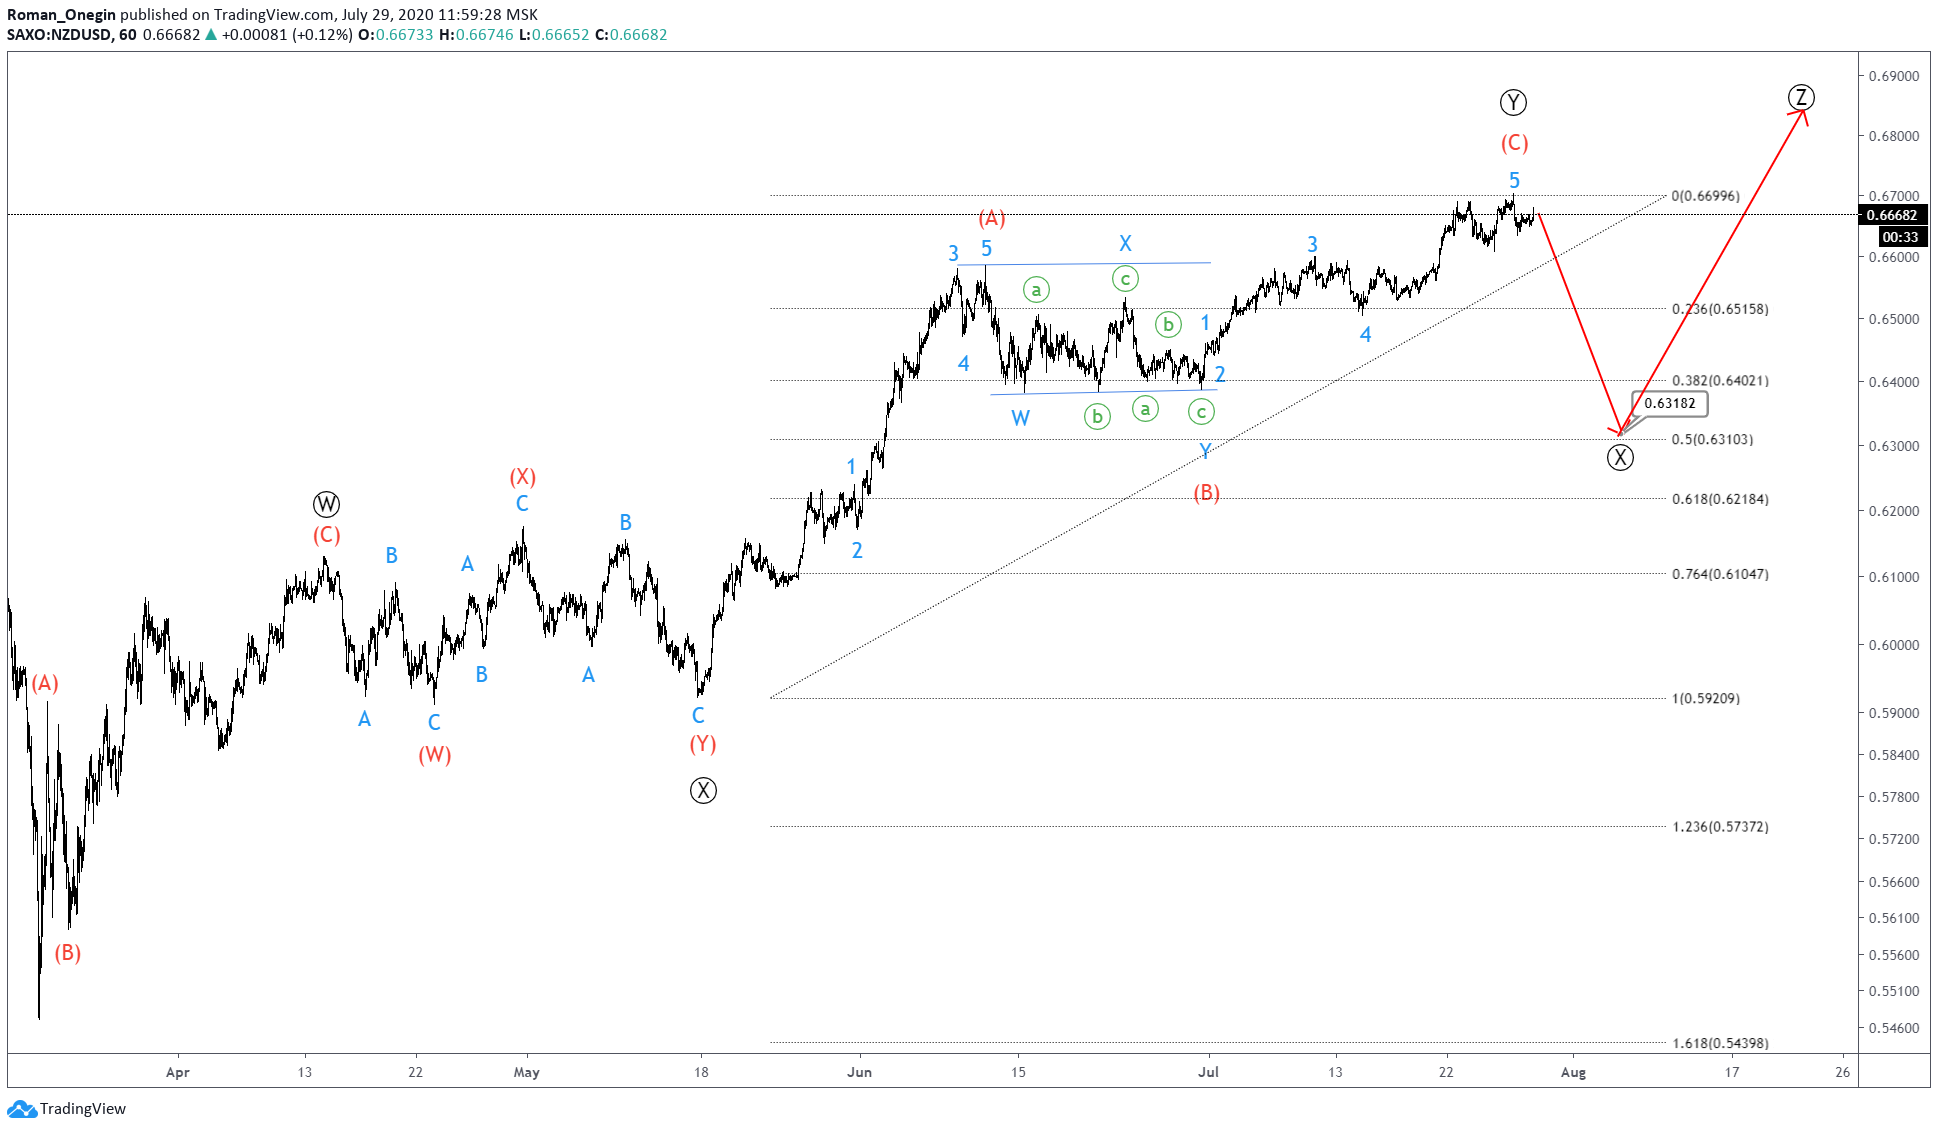The height and width of the screenshot is (1131, 1938).
Task: Click the circled Z target marker
Action: coord(1803,98)
